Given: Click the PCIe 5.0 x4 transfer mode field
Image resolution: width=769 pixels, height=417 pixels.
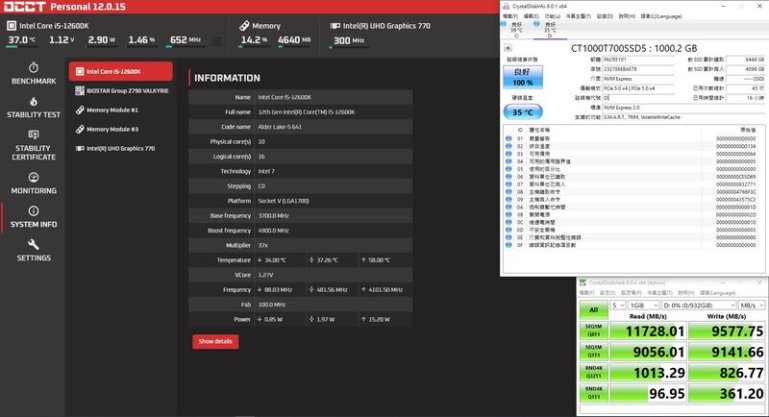Looking at the screenshot, I should tap(639, 88).
